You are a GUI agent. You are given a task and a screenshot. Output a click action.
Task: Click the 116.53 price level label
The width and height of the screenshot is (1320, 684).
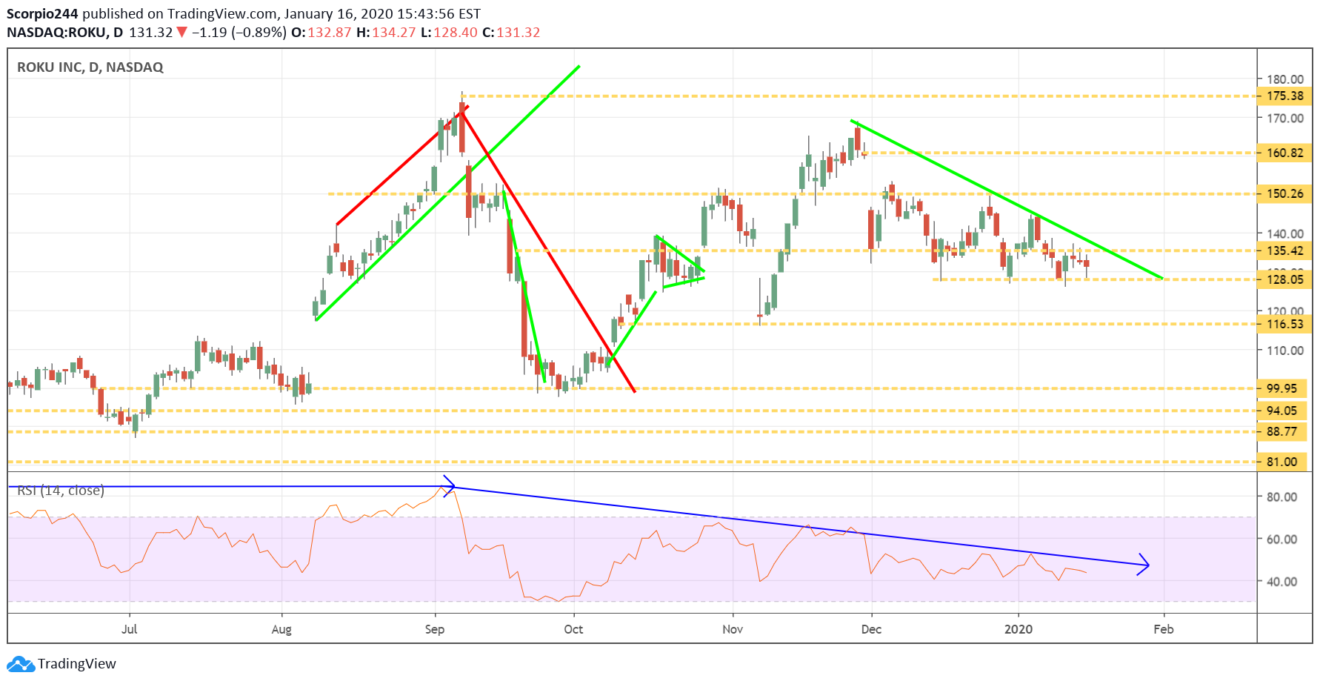point(1283,325)
